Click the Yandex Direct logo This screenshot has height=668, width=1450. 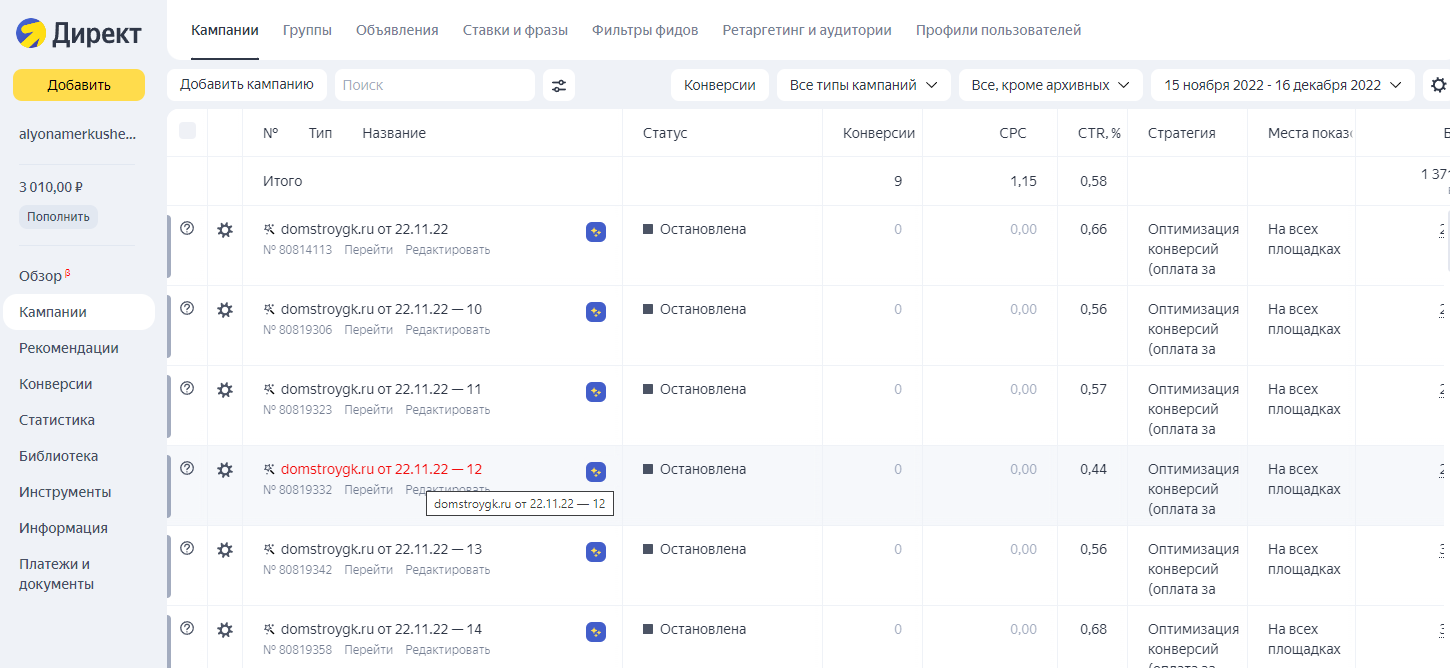79,34
